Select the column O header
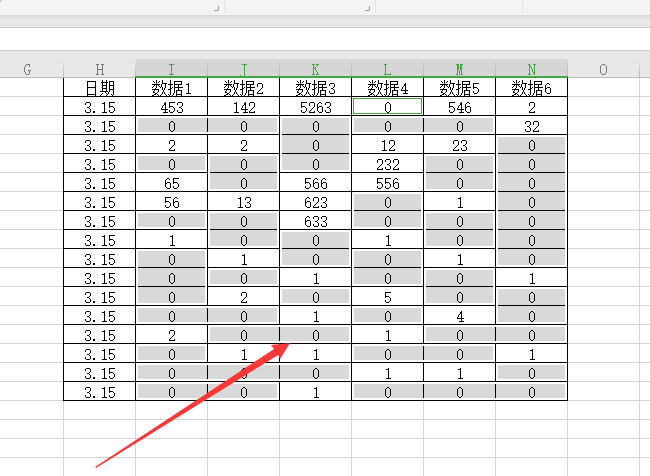The image size is (650, 476). [x=603, y=69]
